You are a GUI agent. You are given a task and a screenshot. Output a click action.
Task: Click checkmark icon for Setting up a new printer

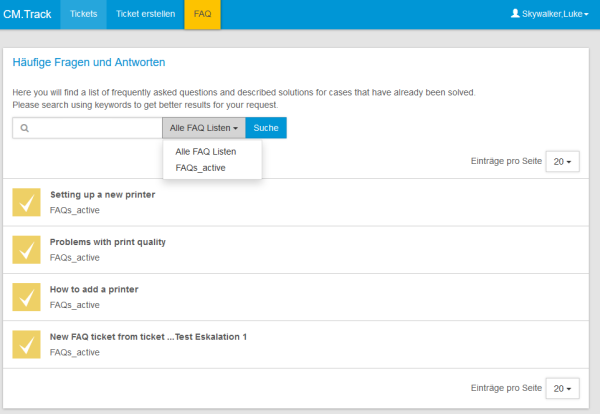26,202
